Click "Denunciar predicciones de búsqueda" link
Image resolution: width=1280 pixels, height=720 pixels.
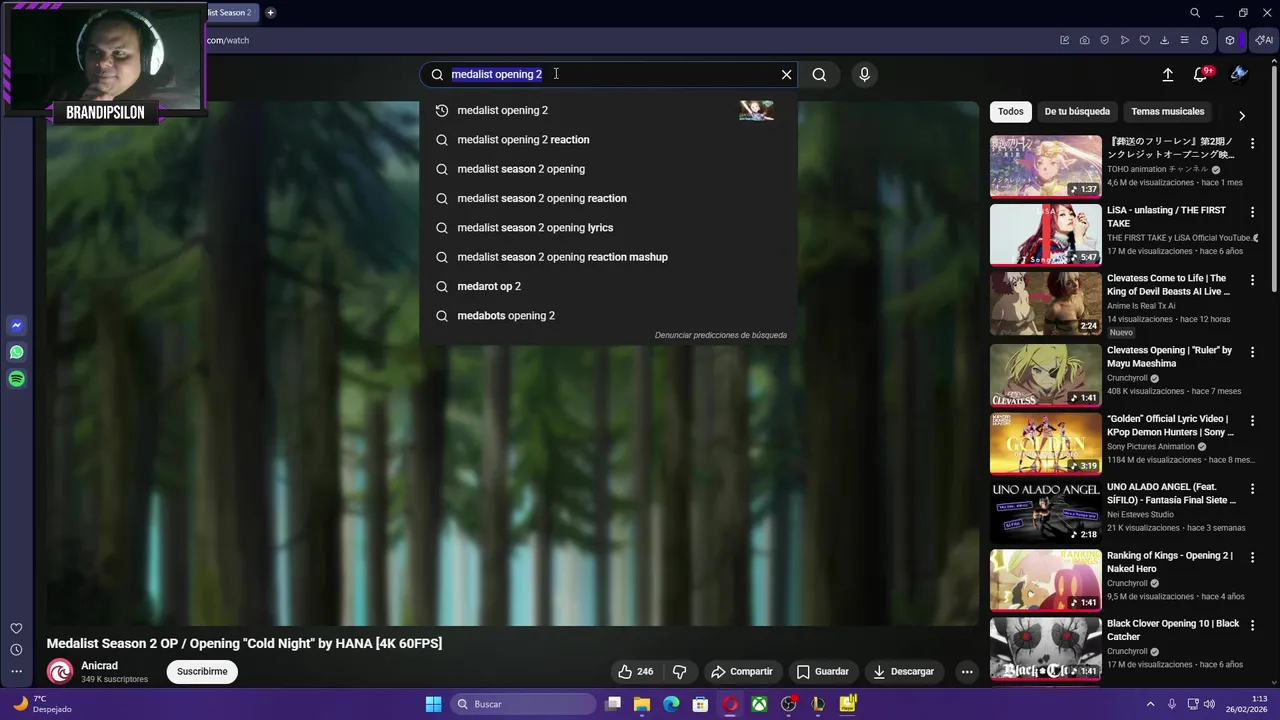click(720, 335)
